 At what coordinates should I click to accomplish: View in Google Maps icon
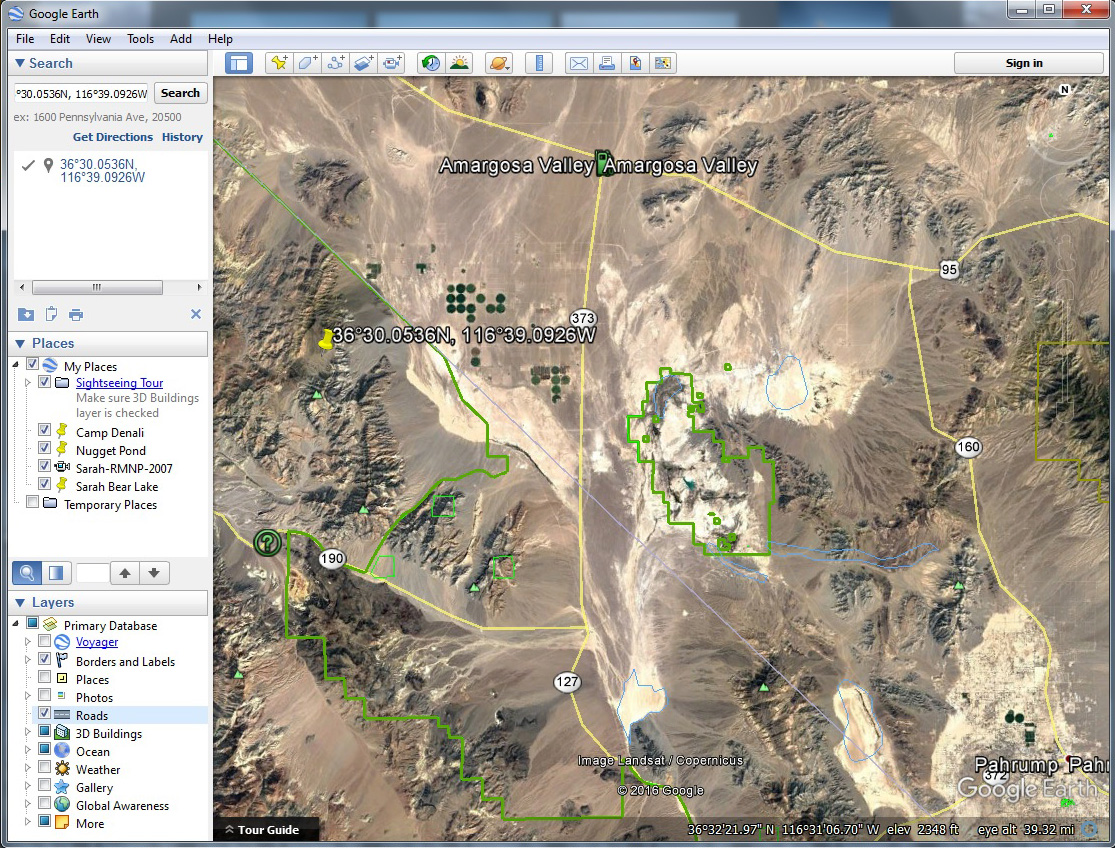tap(663, 63)
